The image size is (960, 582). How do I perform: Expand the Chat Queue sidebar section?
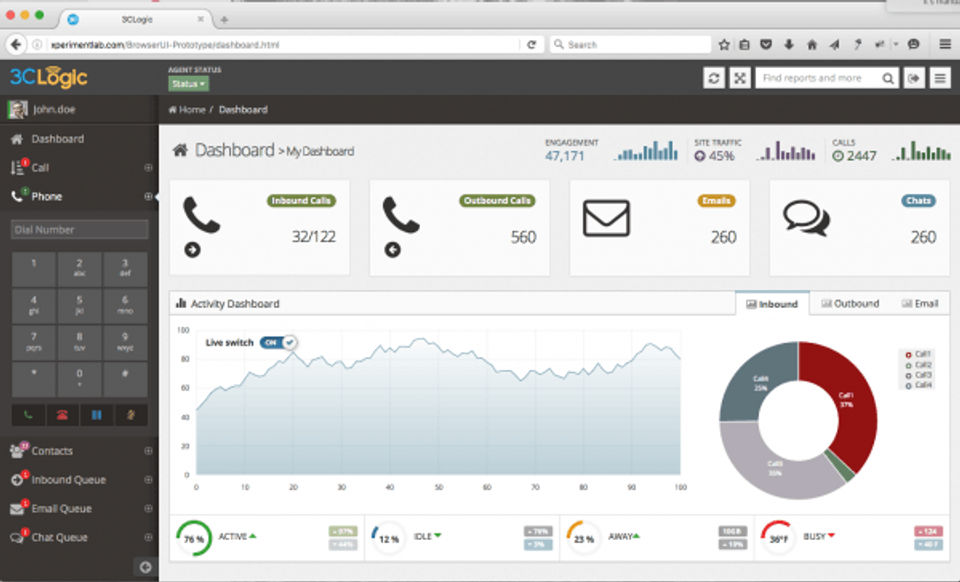click(148, 537)
